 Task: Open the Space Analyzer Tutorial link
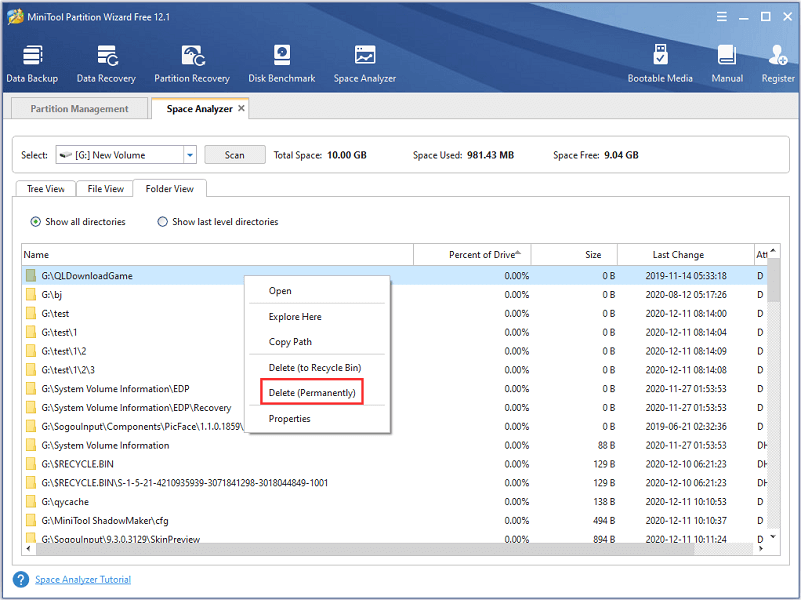83,580
